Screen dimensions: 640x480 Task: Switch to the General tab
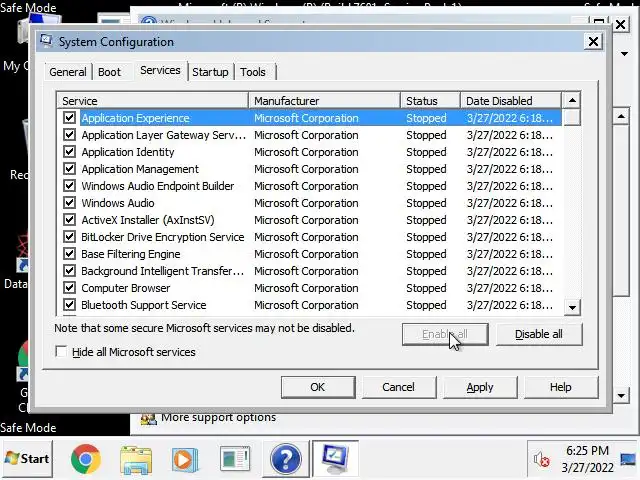click(x=68, y=72)
